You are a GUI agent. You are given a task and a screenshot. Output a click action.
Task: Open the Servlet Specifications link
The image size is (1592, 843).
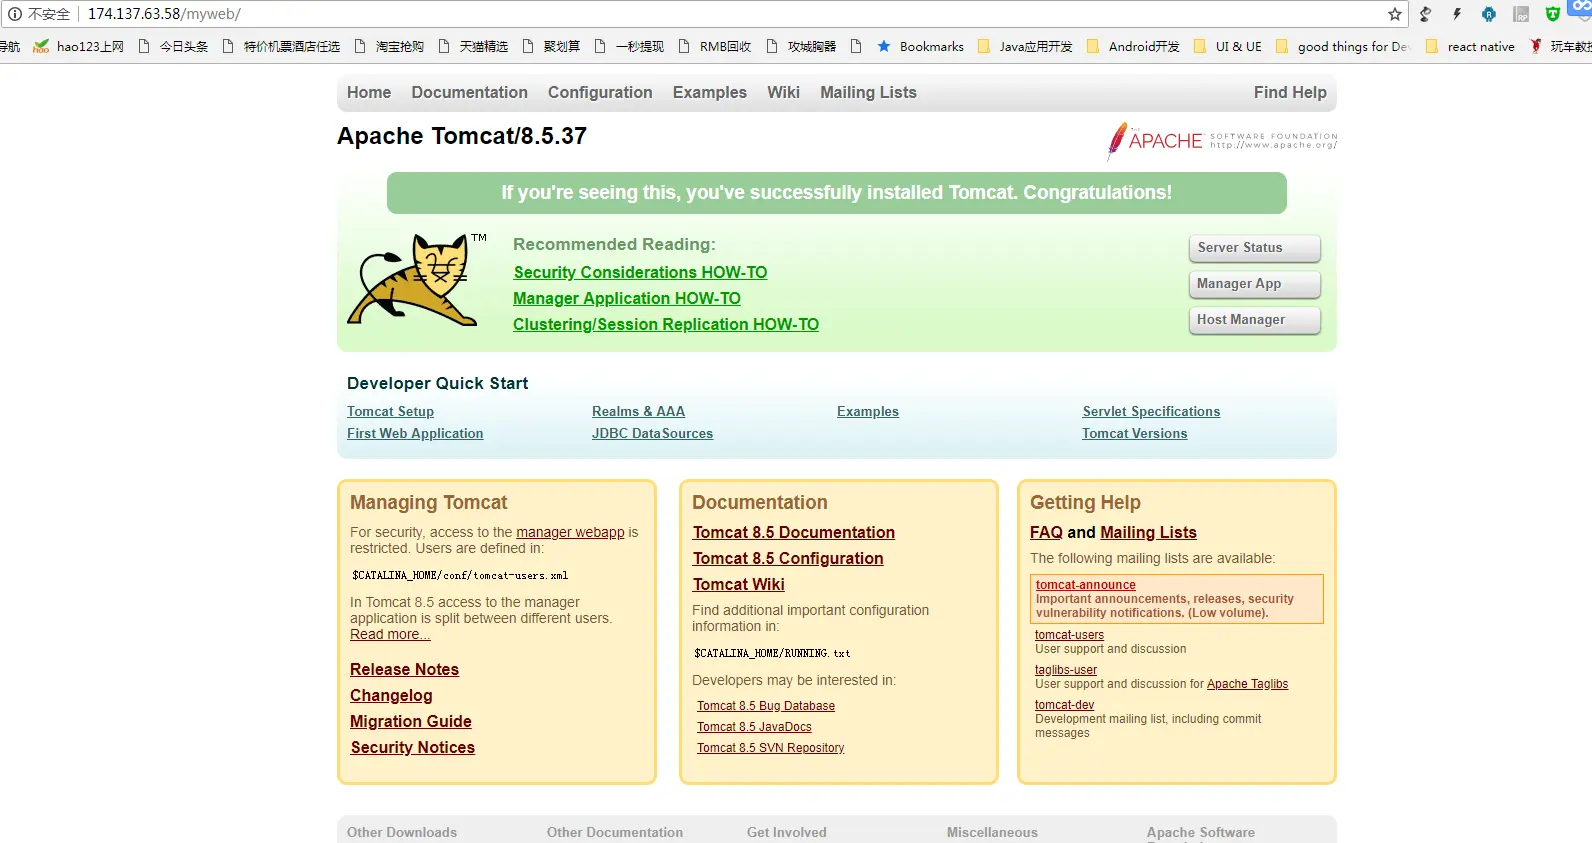tap(1151, 411)
